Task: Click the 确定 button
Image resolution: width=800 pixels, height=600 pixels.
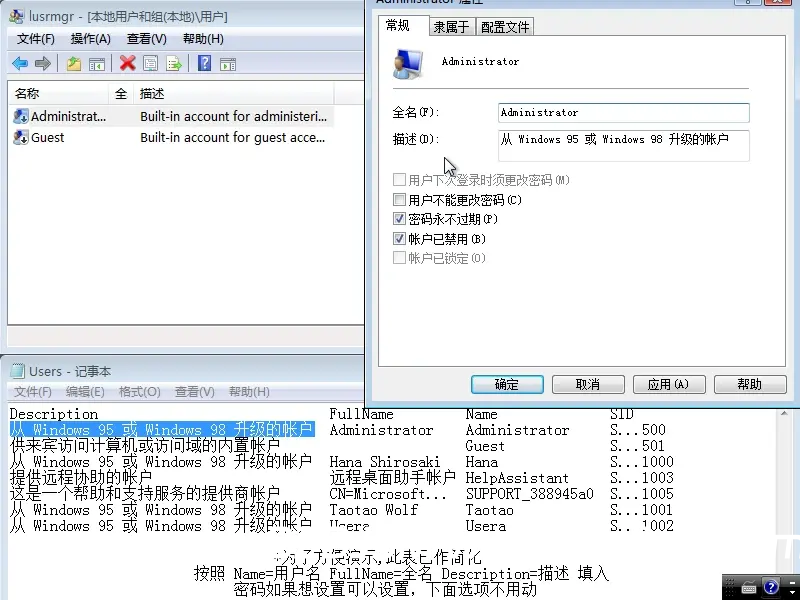Action: point(507,384)
